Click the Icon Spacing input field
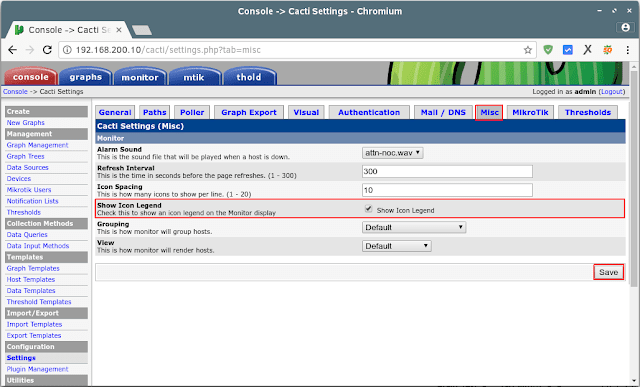 [447, 190]
